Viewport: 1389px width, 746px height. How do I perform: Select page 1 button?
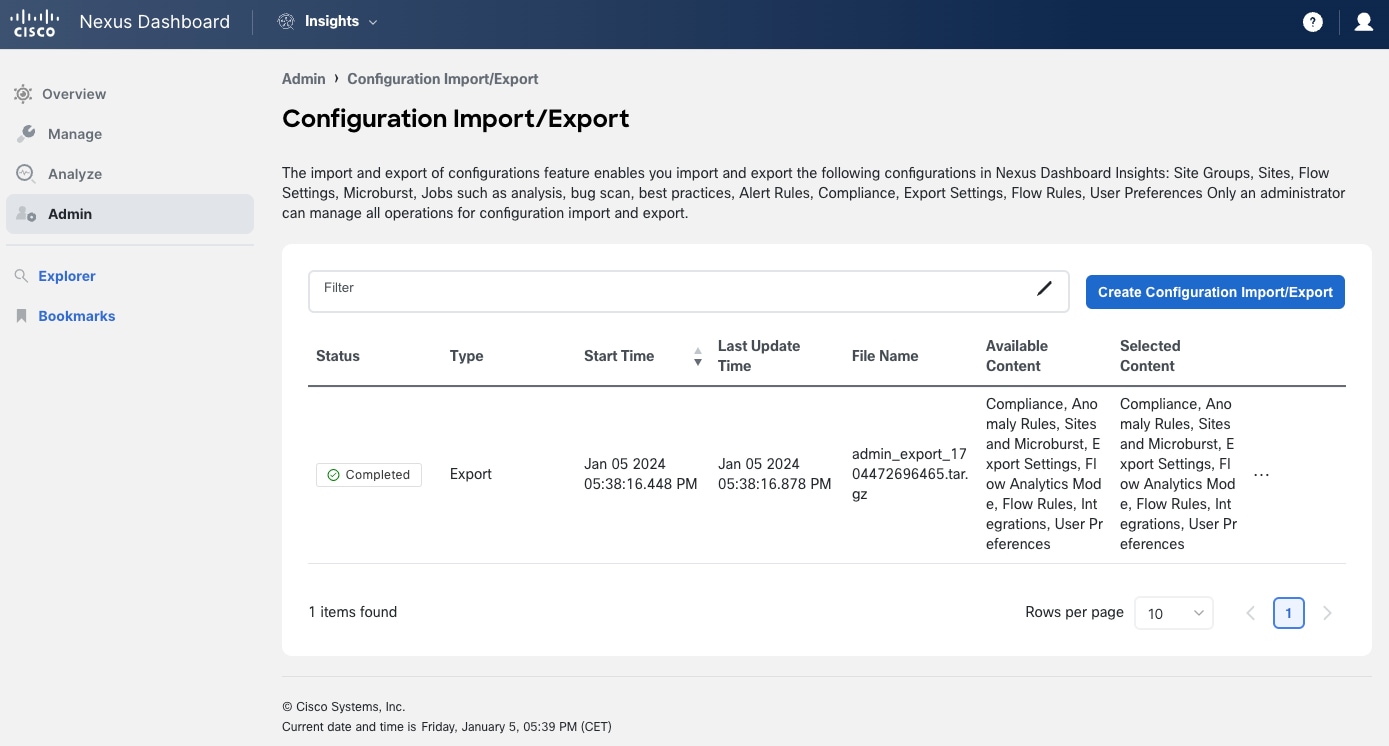tap(1289, 613)
